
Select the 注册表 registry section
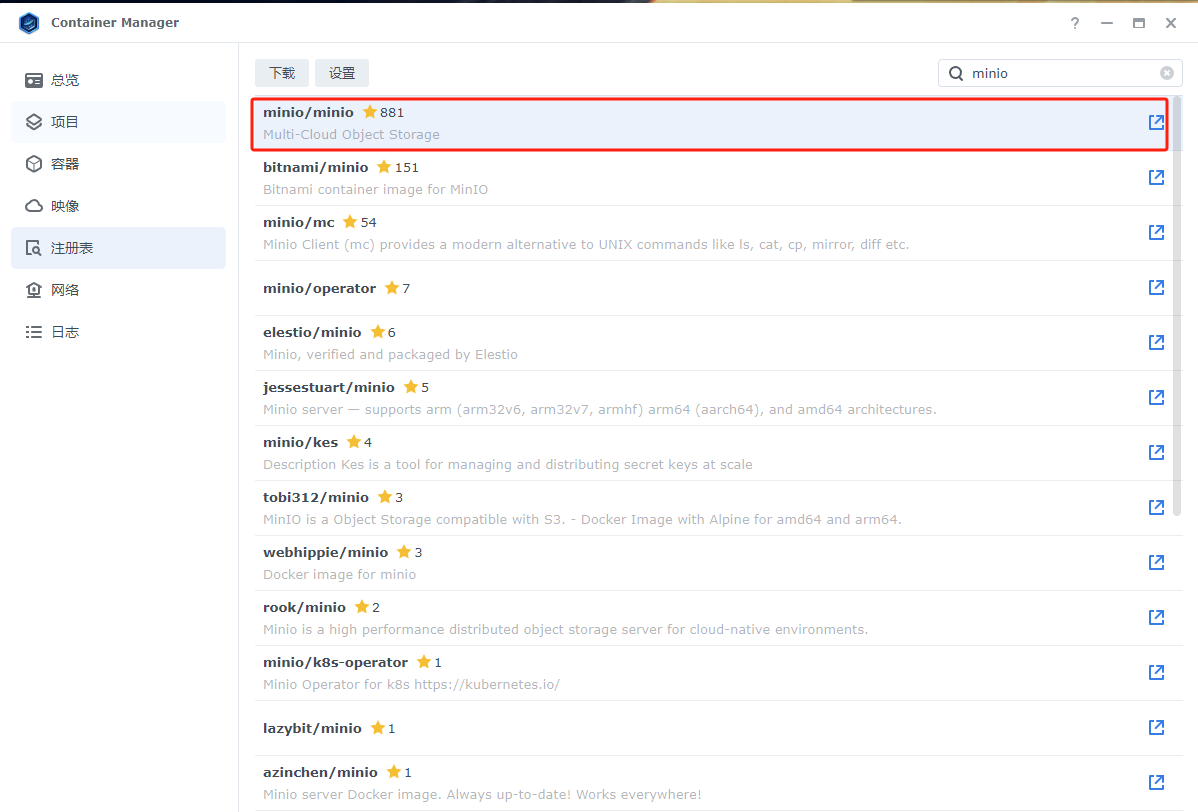tap(118, 248)
